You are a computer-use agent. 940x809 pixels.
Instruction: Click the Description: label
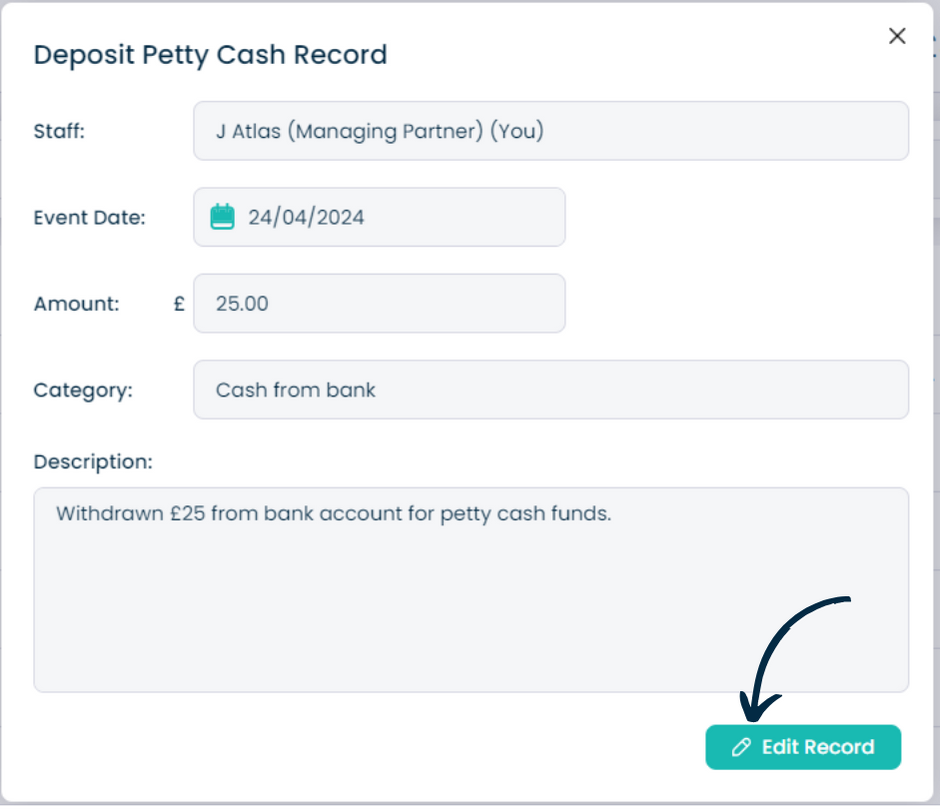click(x=94, y=462)
